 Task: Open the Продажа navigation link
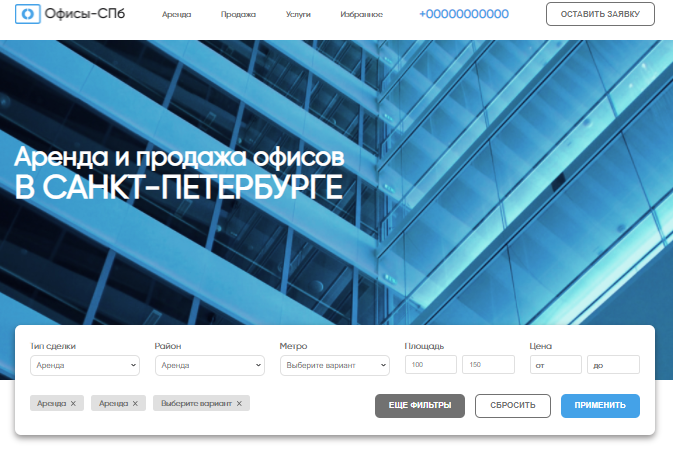238,15
